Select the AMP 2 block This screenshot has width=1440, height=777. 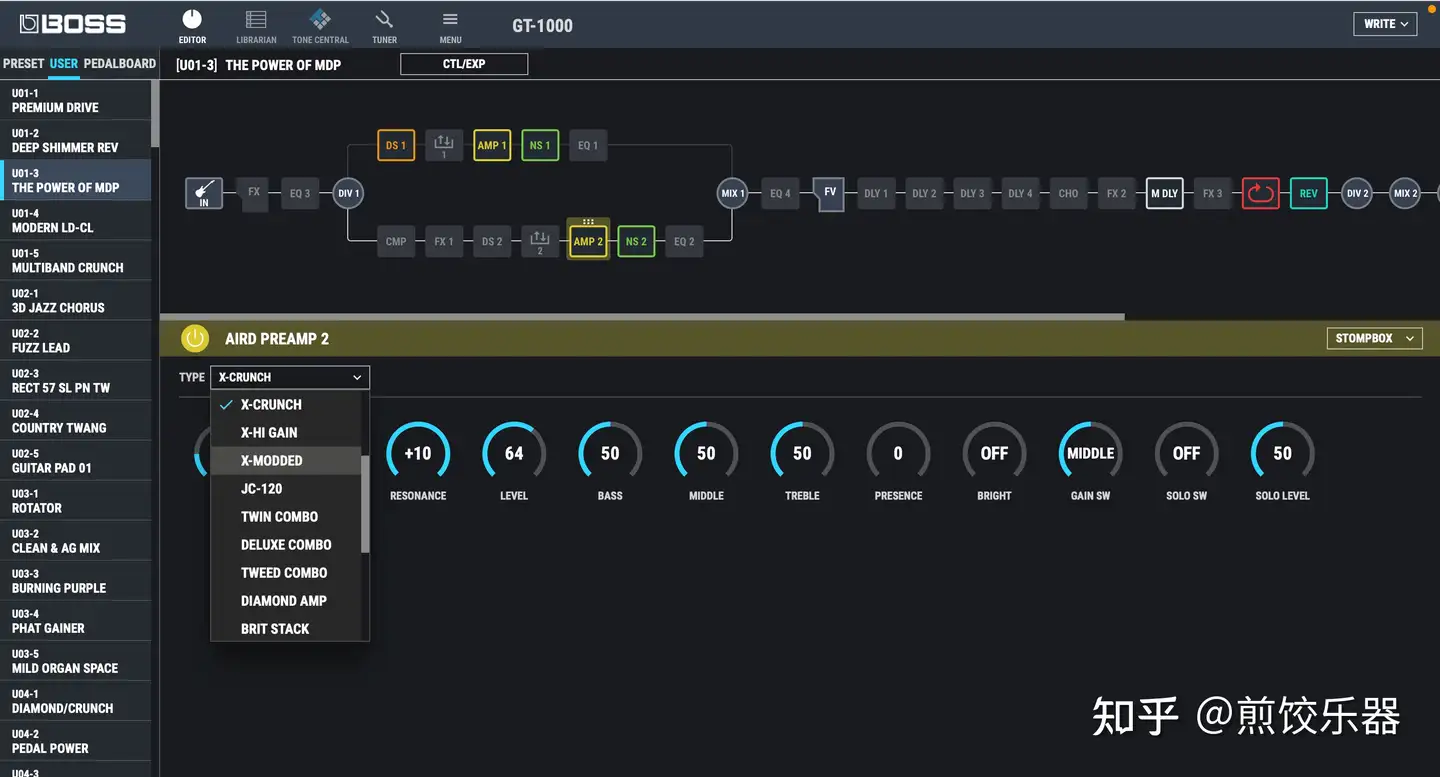(x=588, y=241)
